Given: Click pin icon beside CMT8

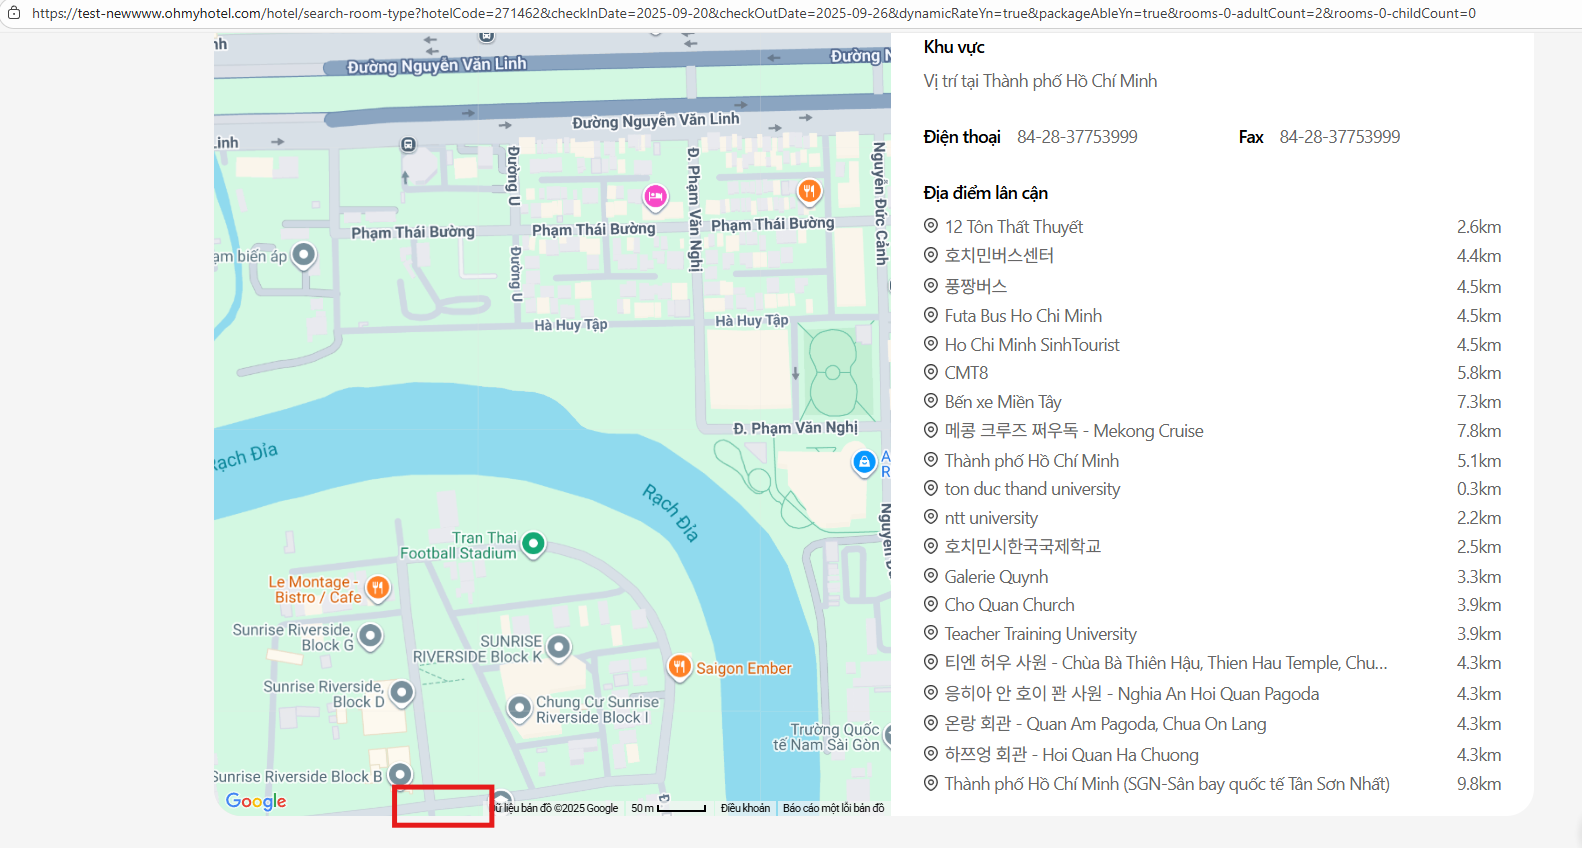Looking at the screenshot, I should [931, 372].
